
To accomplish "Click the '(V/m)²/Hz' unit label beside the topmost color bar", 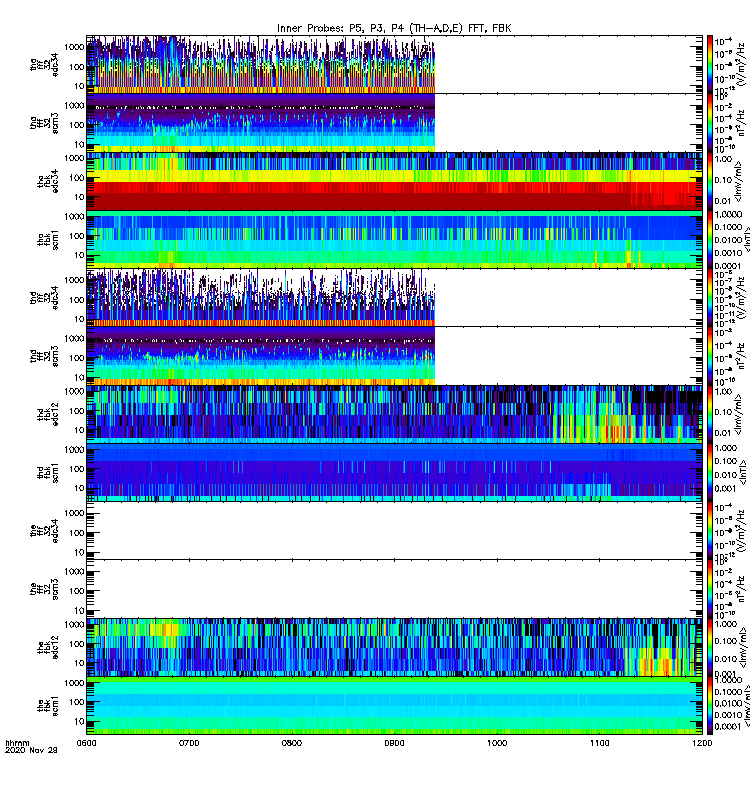I will click(741, 63).
